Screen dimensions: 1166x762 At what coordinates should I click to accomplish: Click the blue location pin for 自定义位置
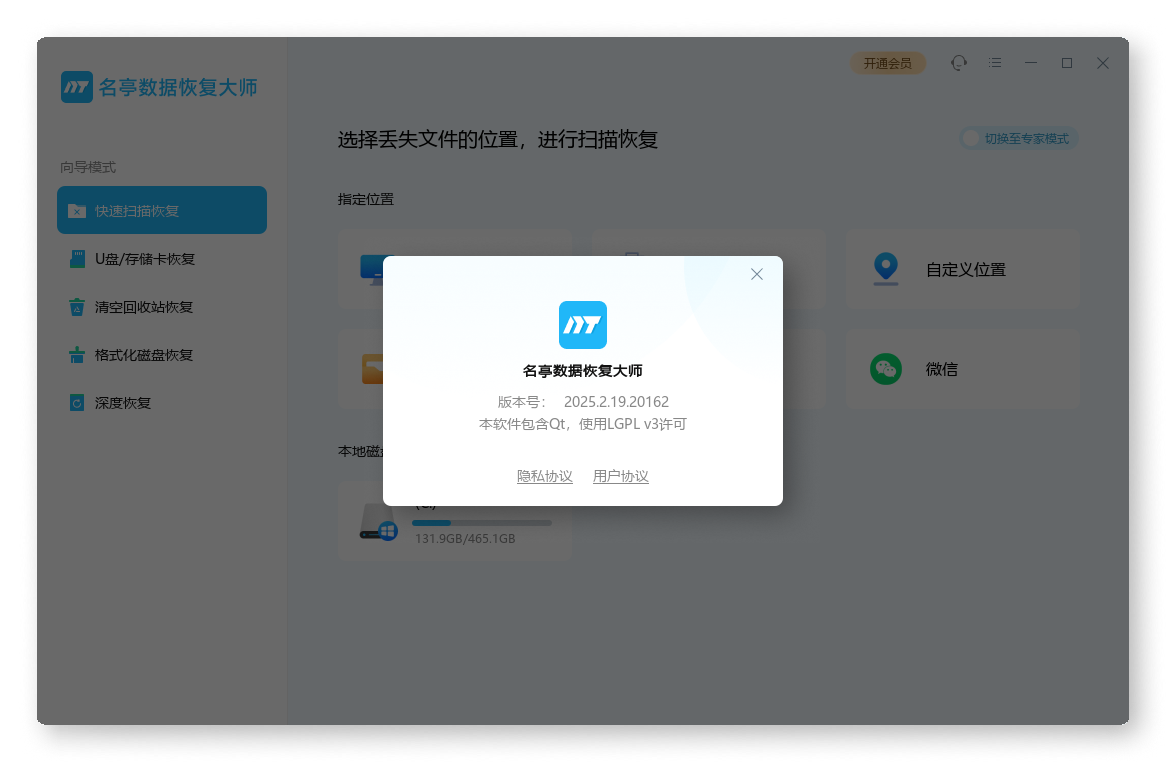885,269
